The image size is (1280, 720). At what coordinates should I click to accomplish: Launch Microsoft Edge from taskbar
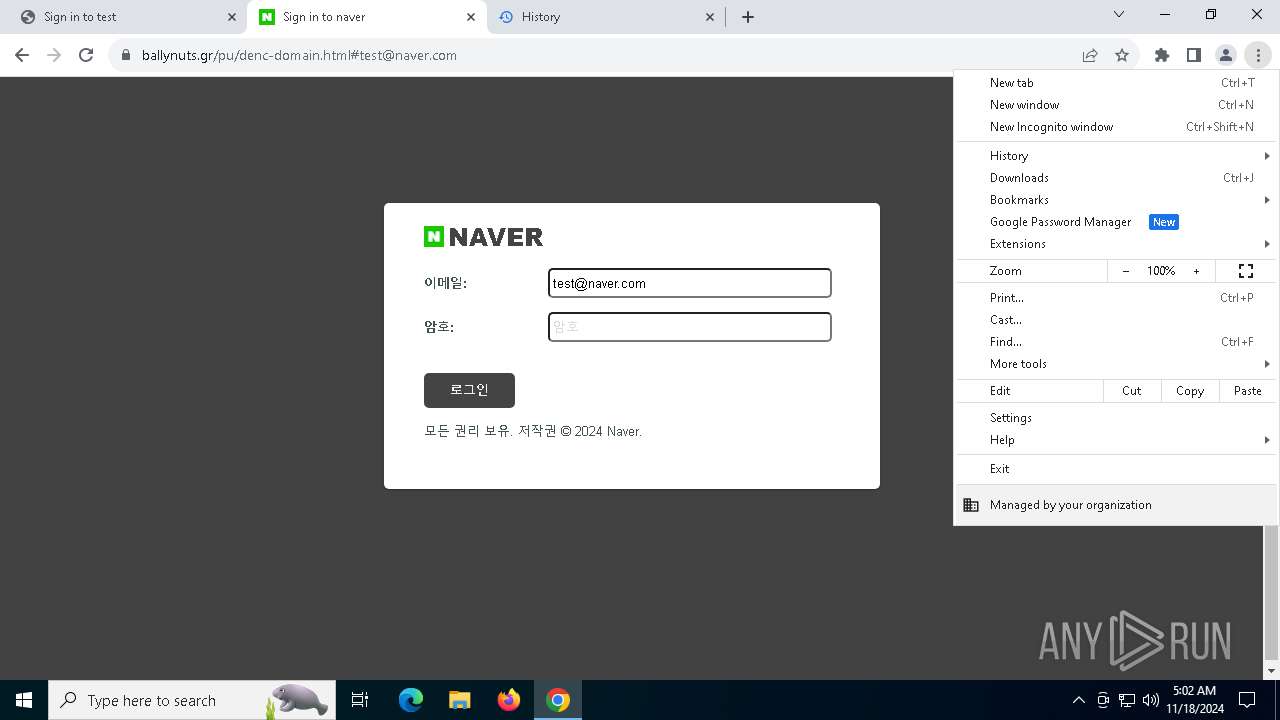[x=411, y=700]
